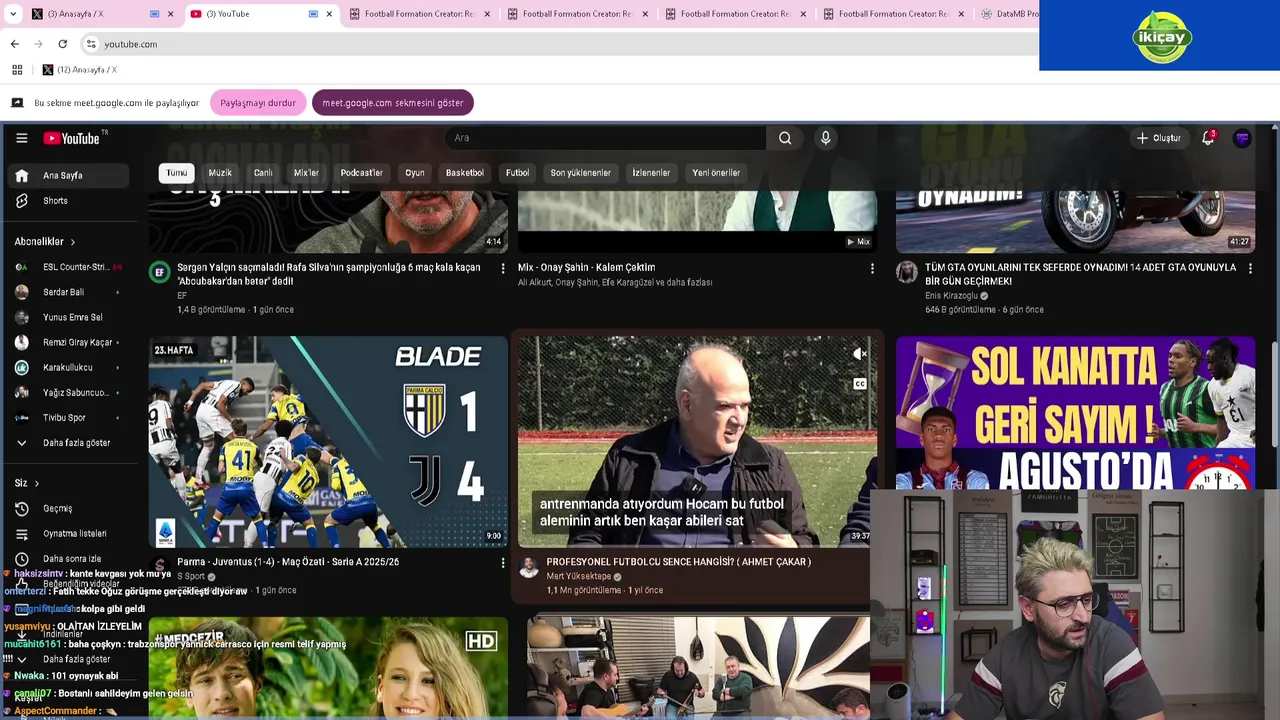Go back in browser history
The height and width of the screenshot is (720, 1280).
[14, 44]
